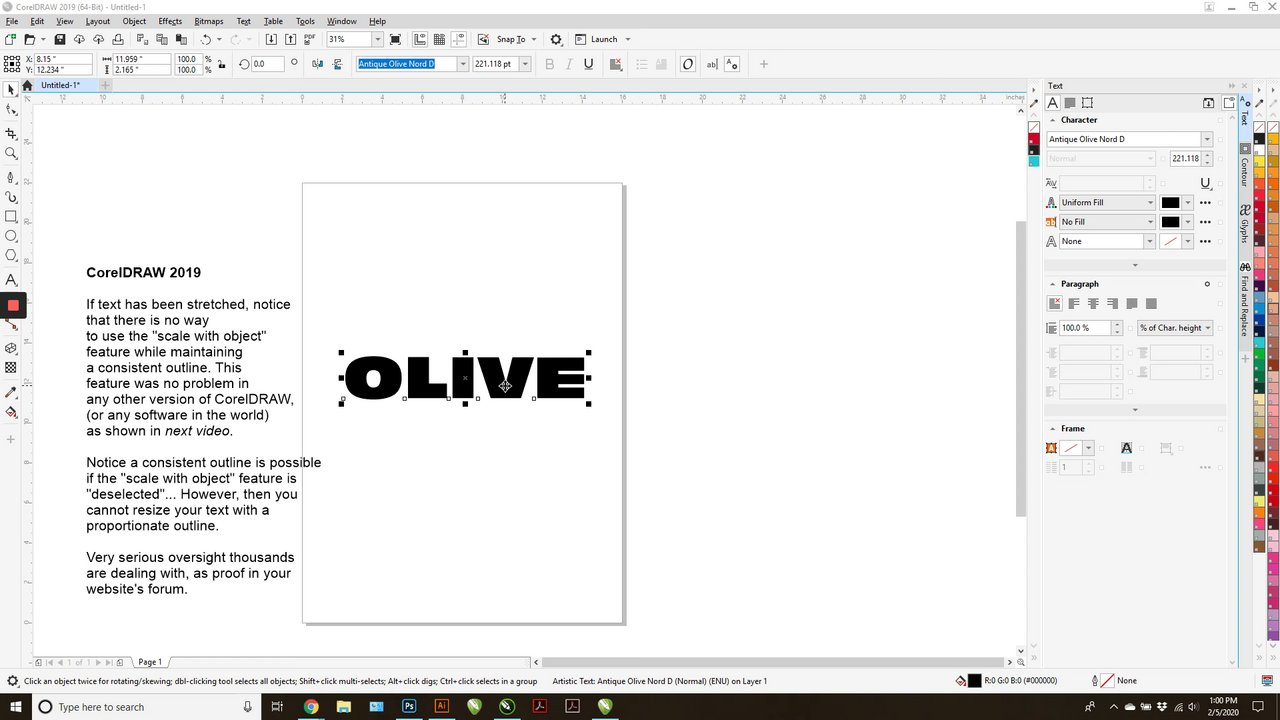Open background fill settings ellipsis button

[1205, 222]
